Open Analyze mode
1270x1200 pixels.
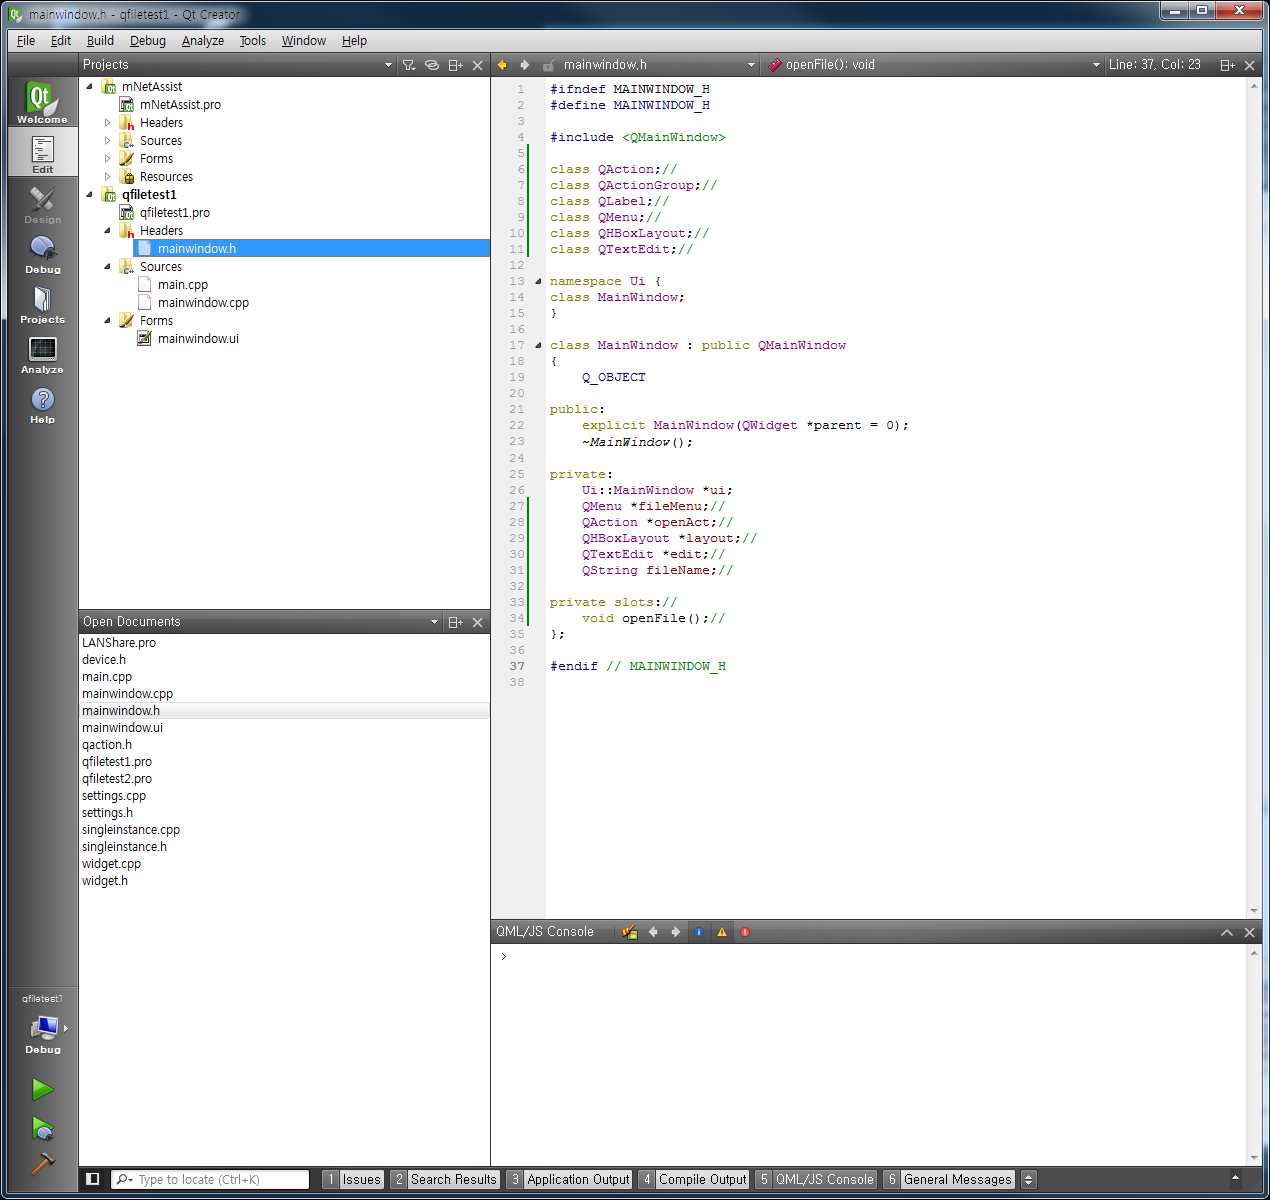(x=42, y=353)
